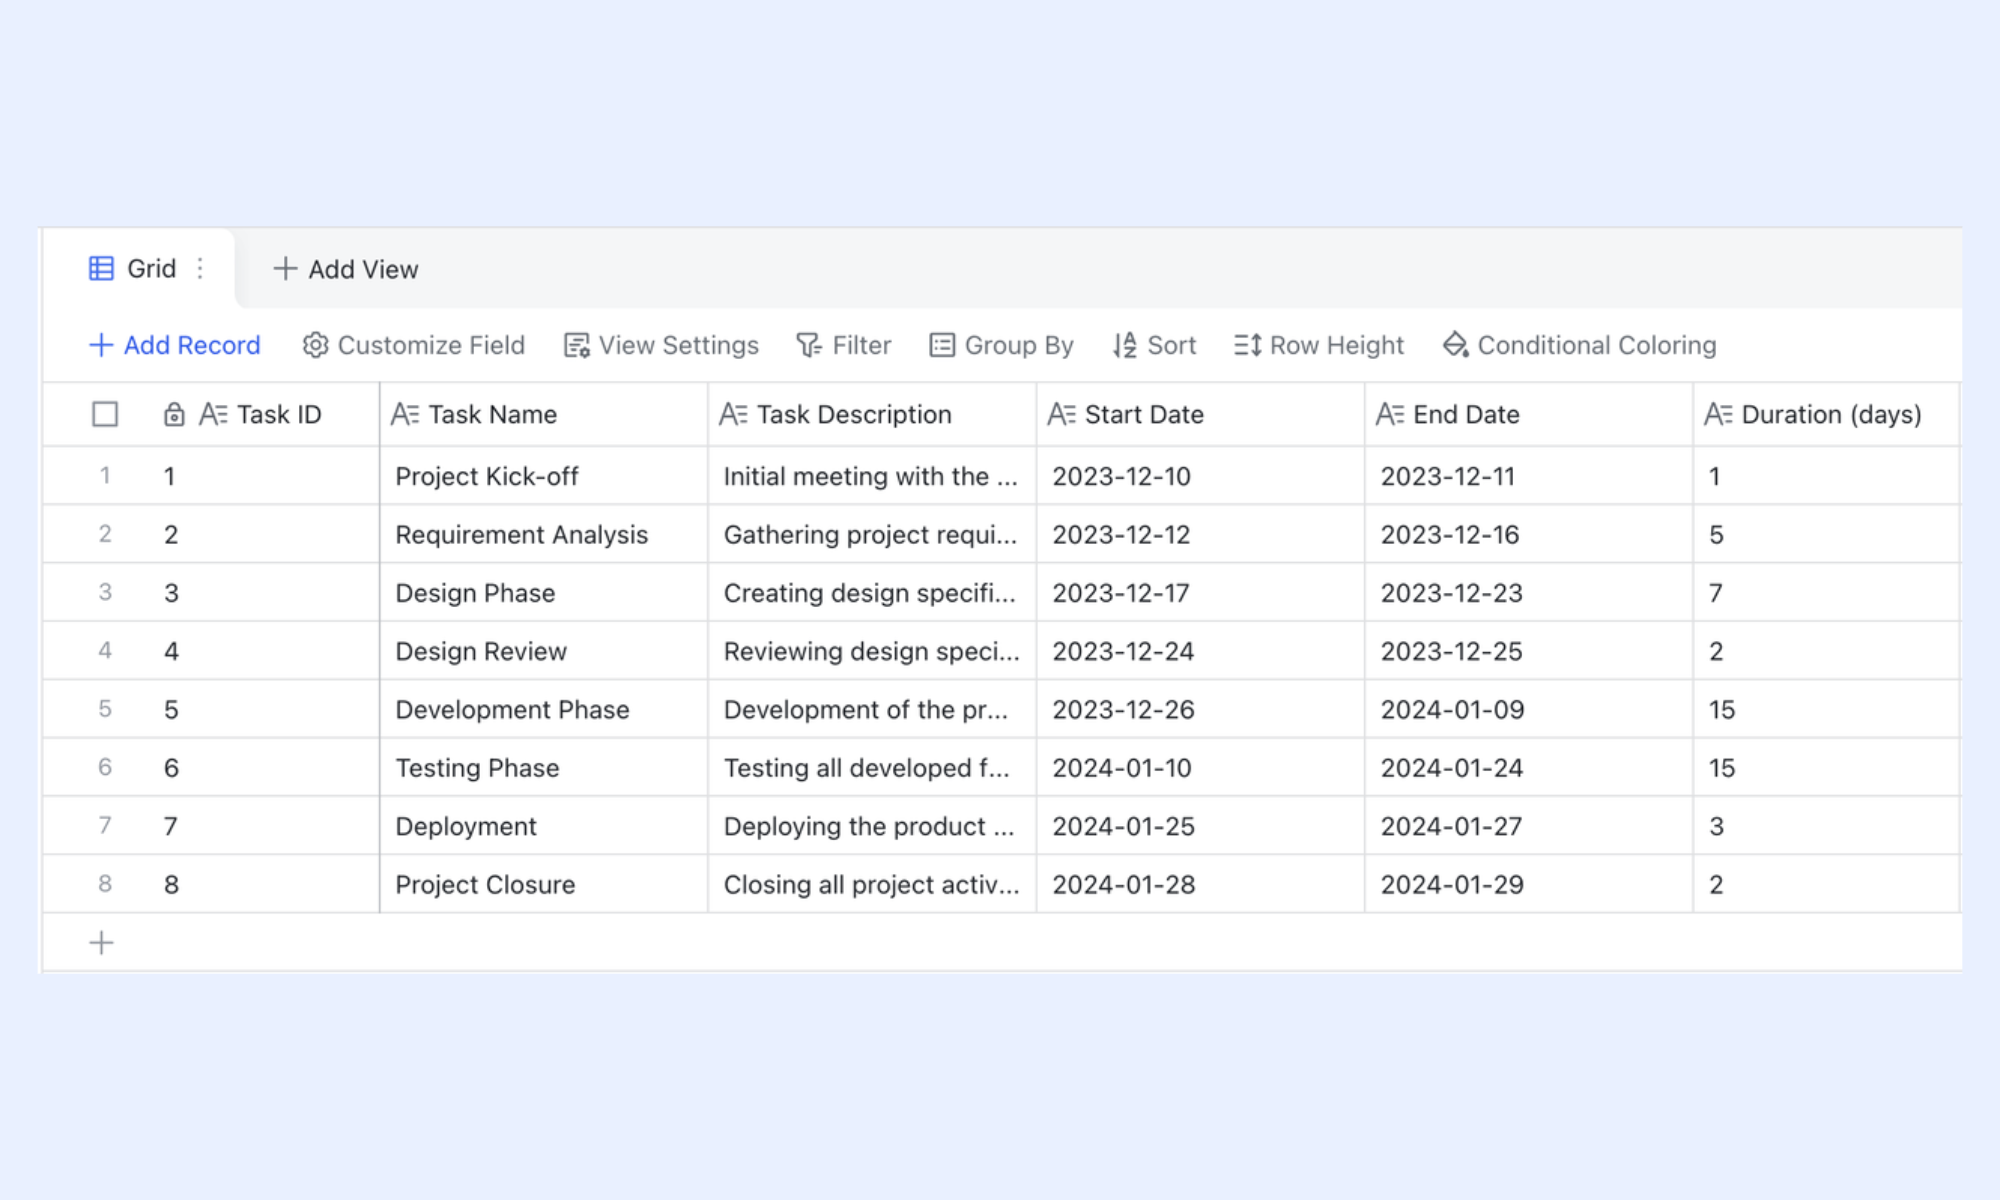Click the 'Reviewing design speci...' description
2000x1200 pixels.
(x=872, y=651)
